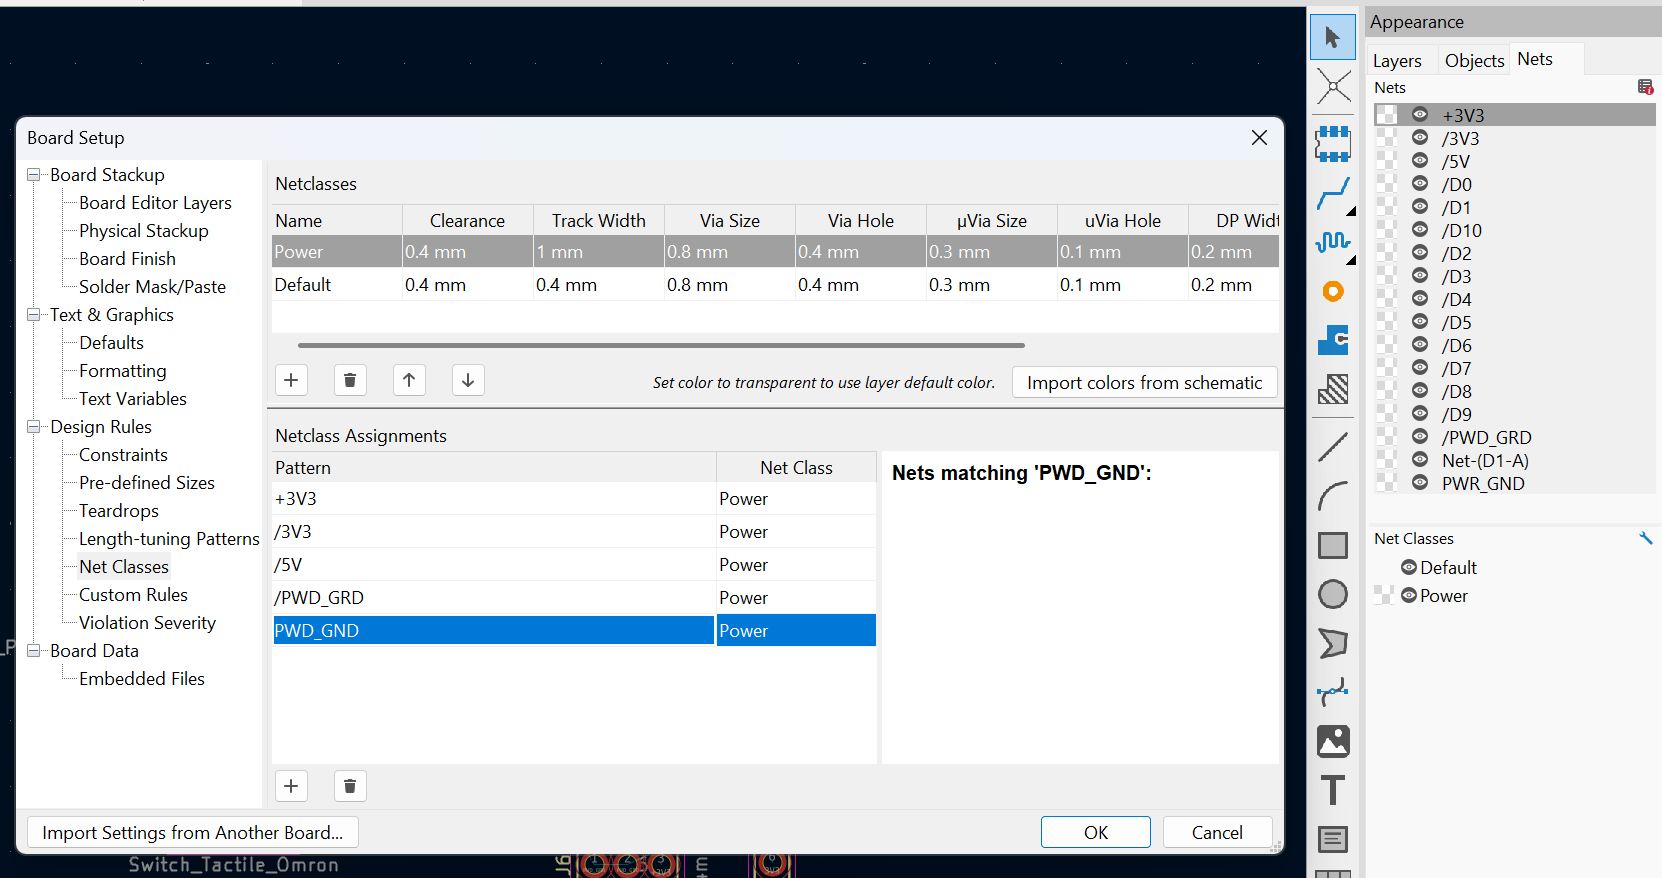Select the draw bezier curve tool

(1333, 692)
